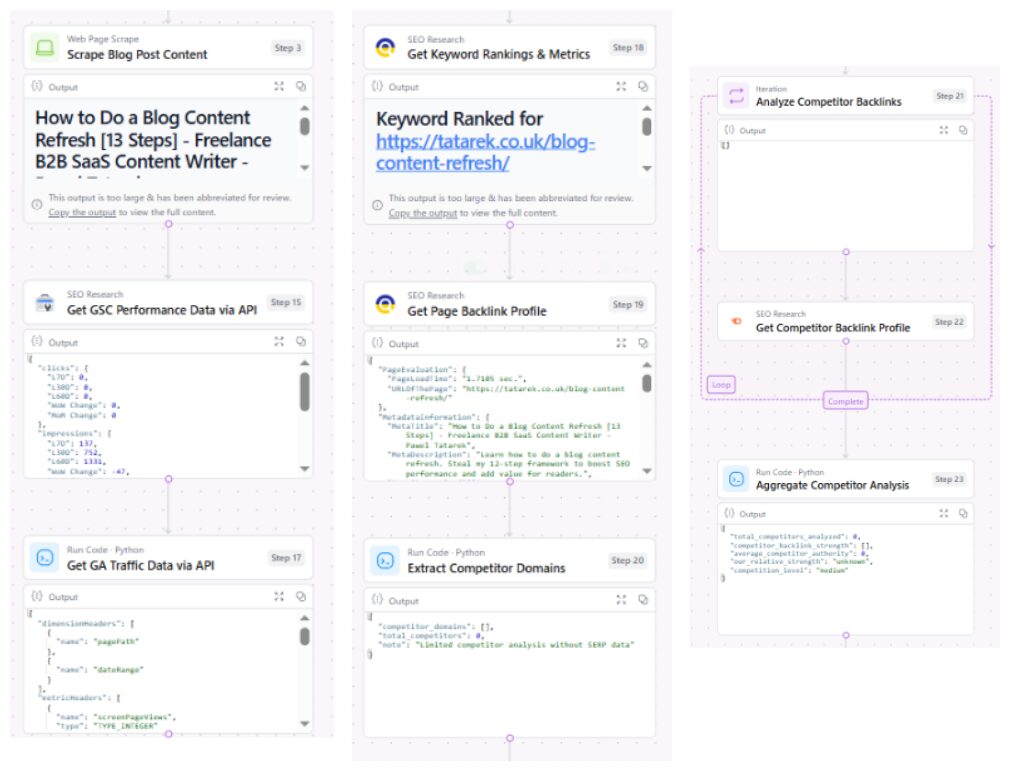Copy the Aggregate Competitor Analysis output

pos(962,513)
